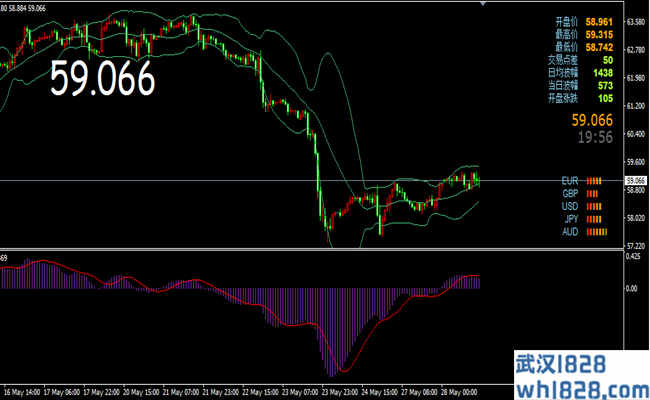Click the USD strength bar indicator

pos(592,206)
